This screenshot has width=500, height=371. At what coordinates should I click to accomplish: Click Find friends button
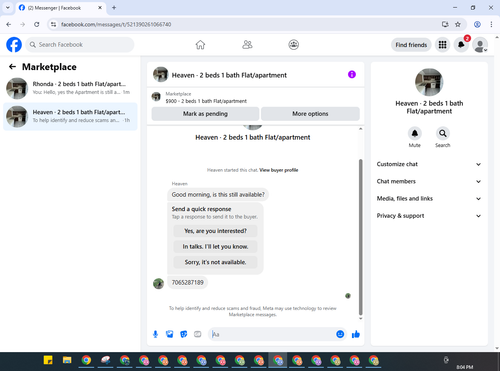tap(411, 45)
